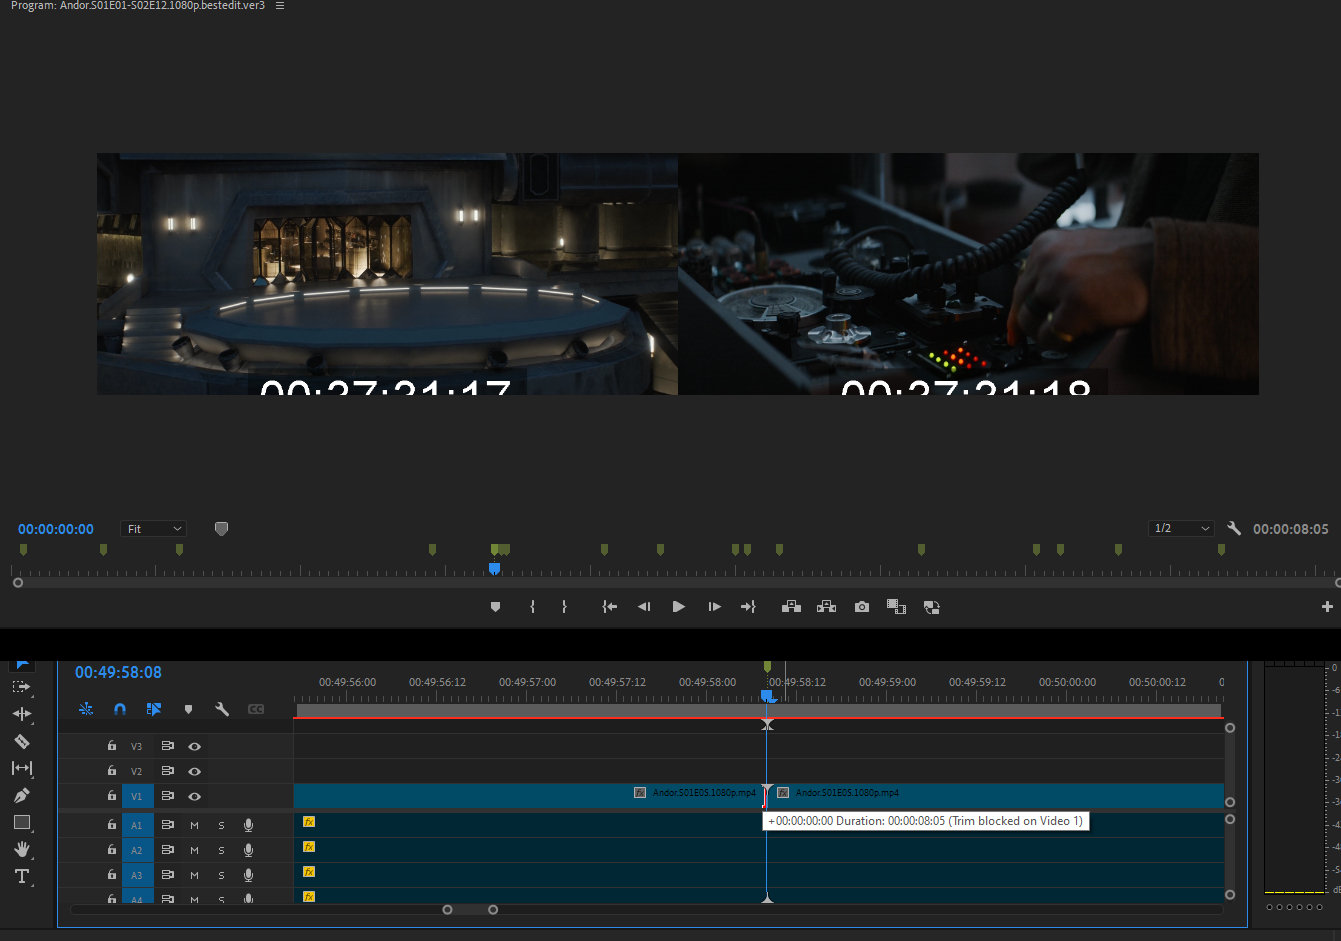The width and height of the screenshot is (1341, 941).
Task: Toggle sync lock on V3
Action: point(167,746)
